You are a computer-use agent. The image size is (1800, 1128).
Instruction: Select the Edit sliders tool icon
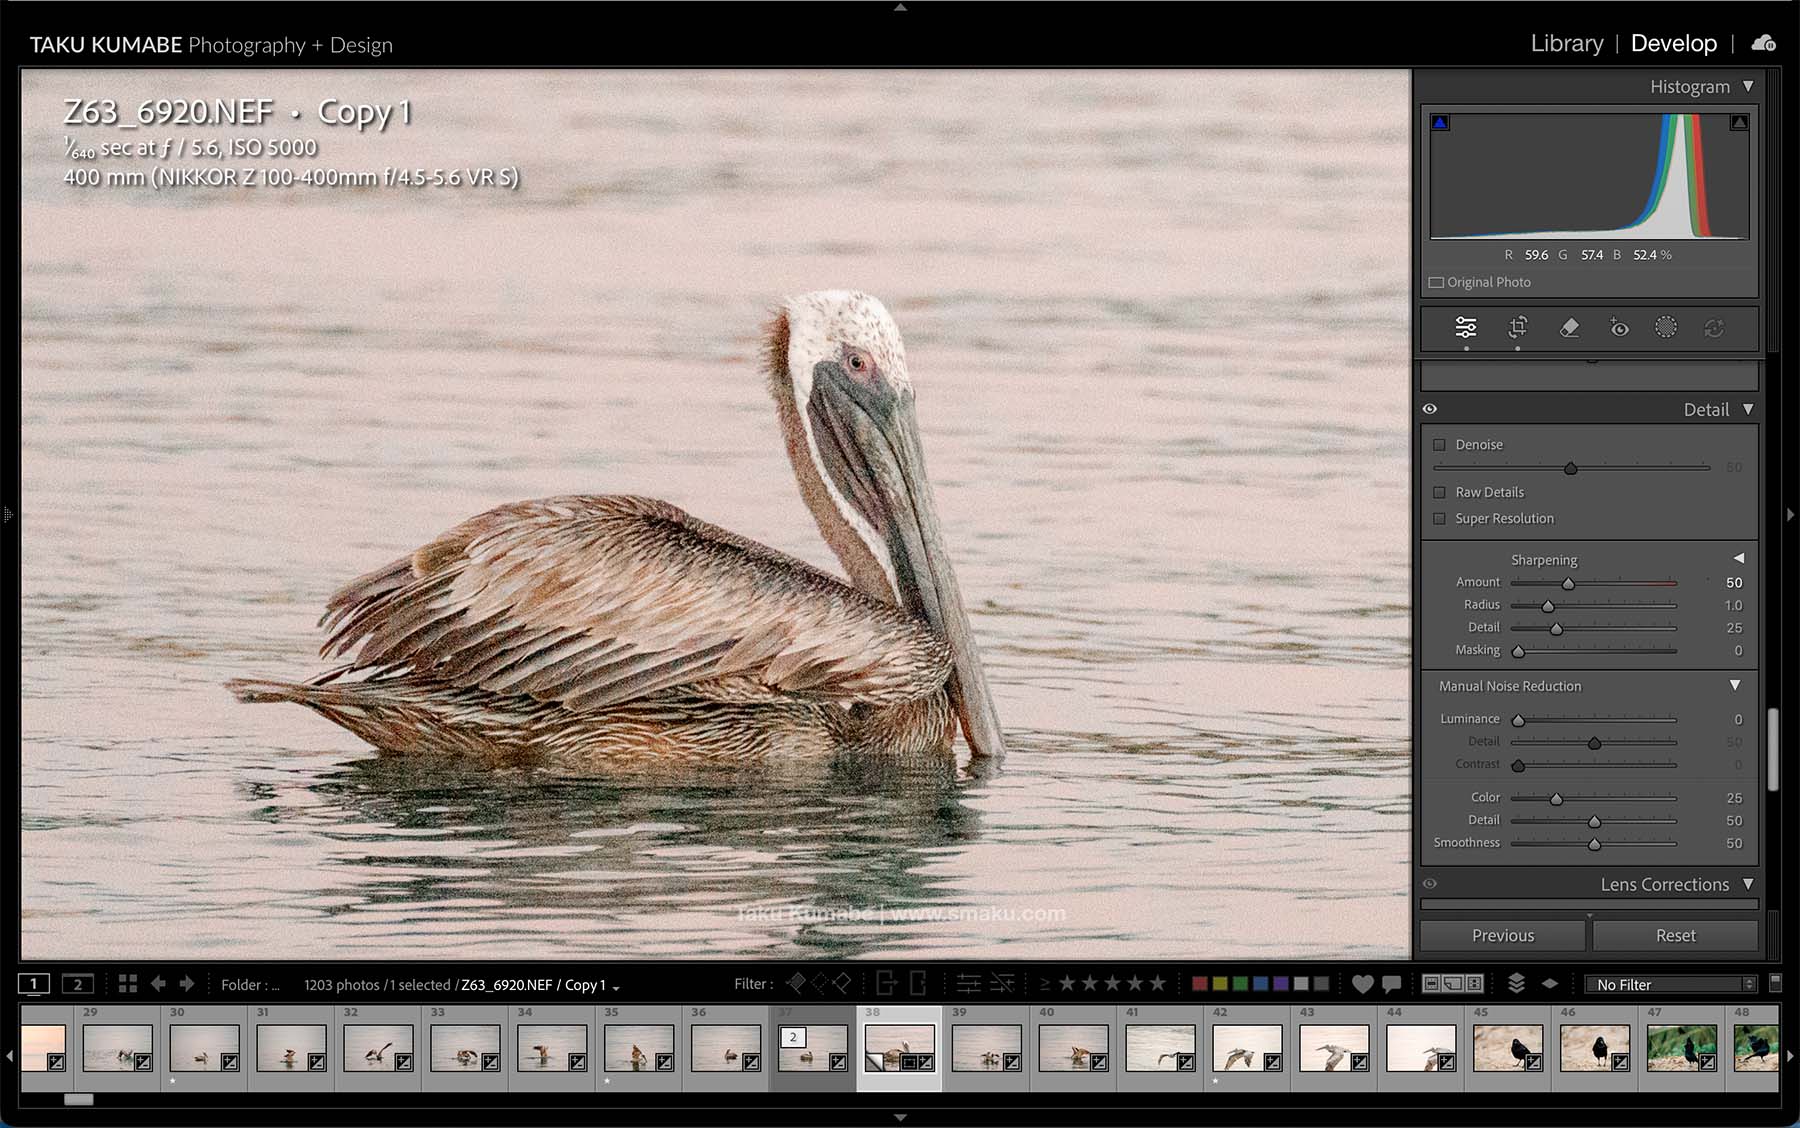(1466, 328)
